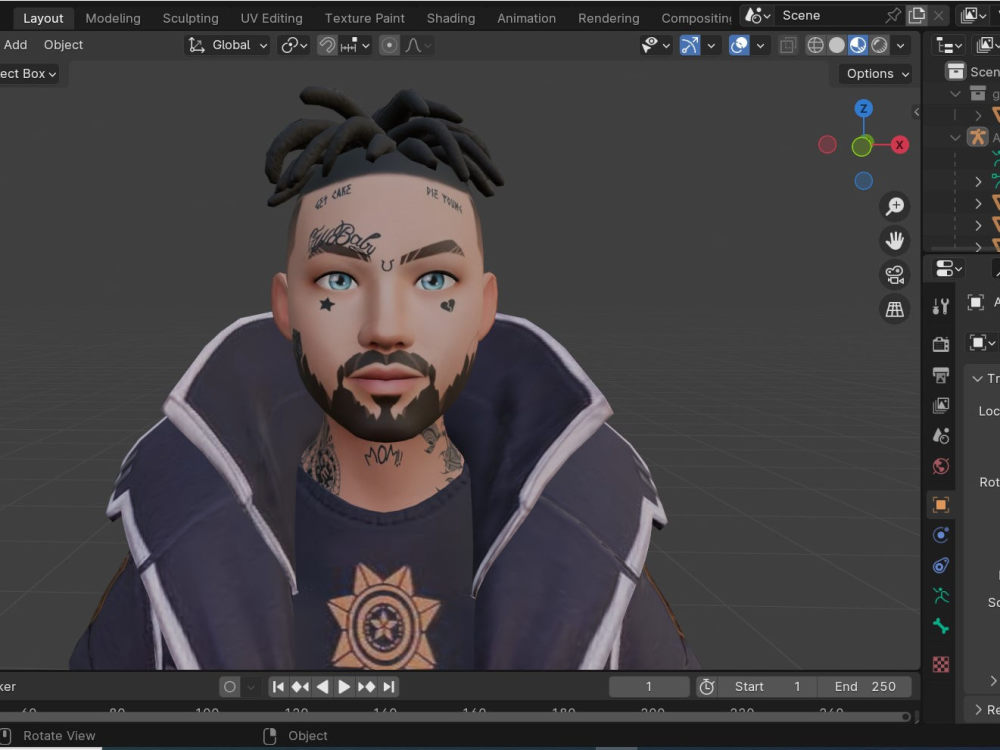Switch to Rendered viewport shading mode
The image size is (1000, 750).
point(877,45)
